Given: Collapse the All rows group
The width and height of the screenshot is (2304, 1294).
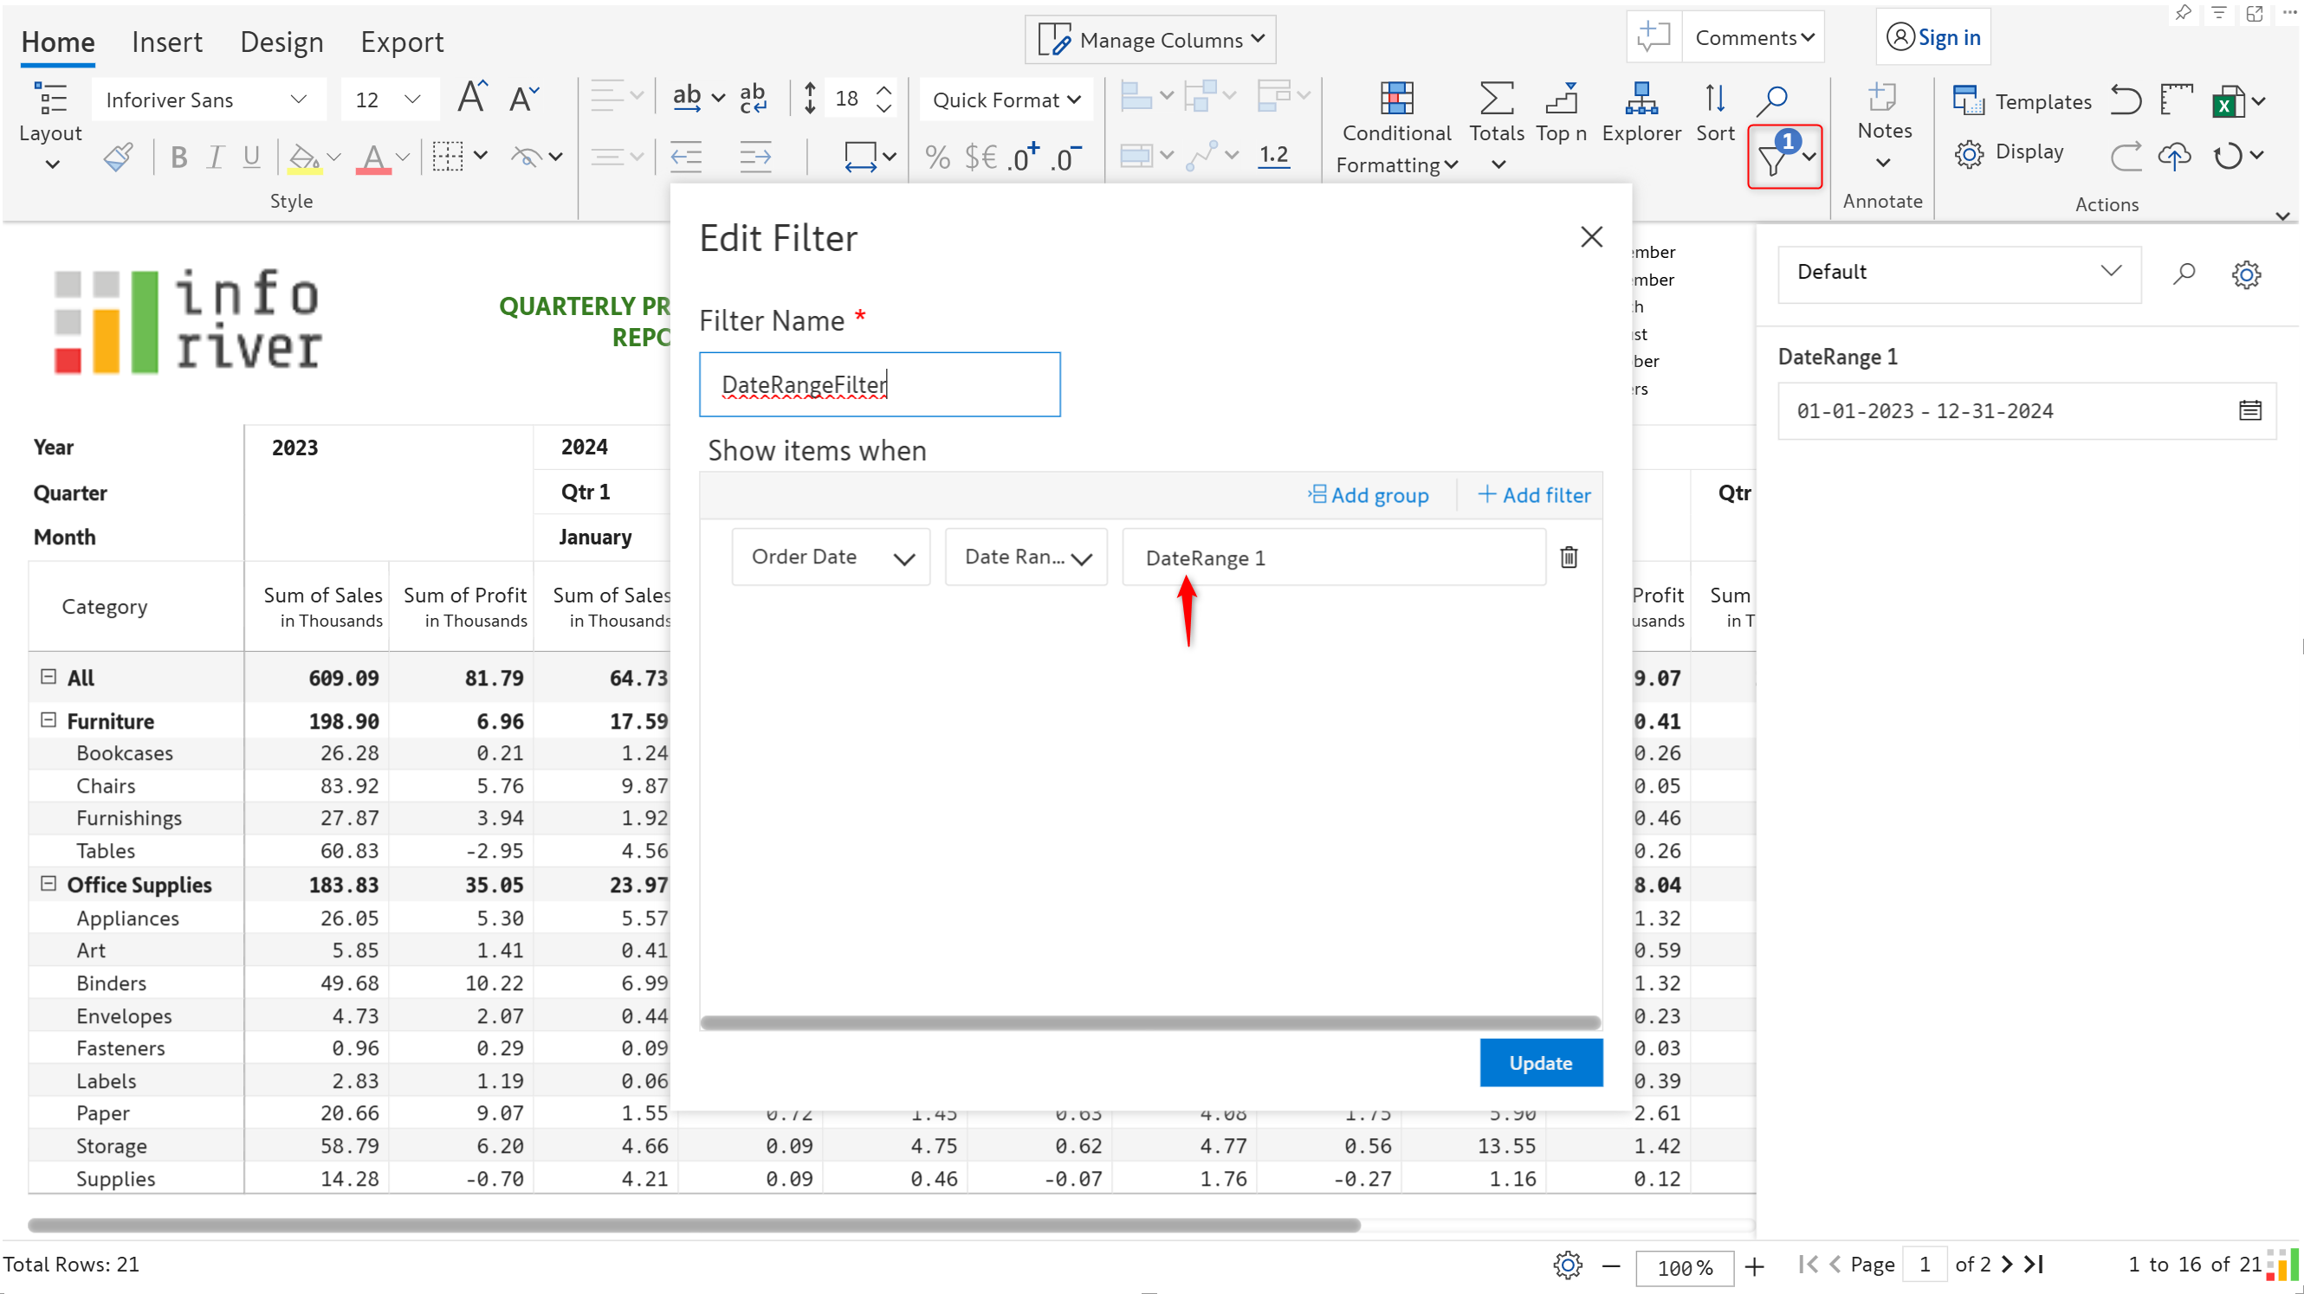Looking at the screenshot, I should click(48, 677).
